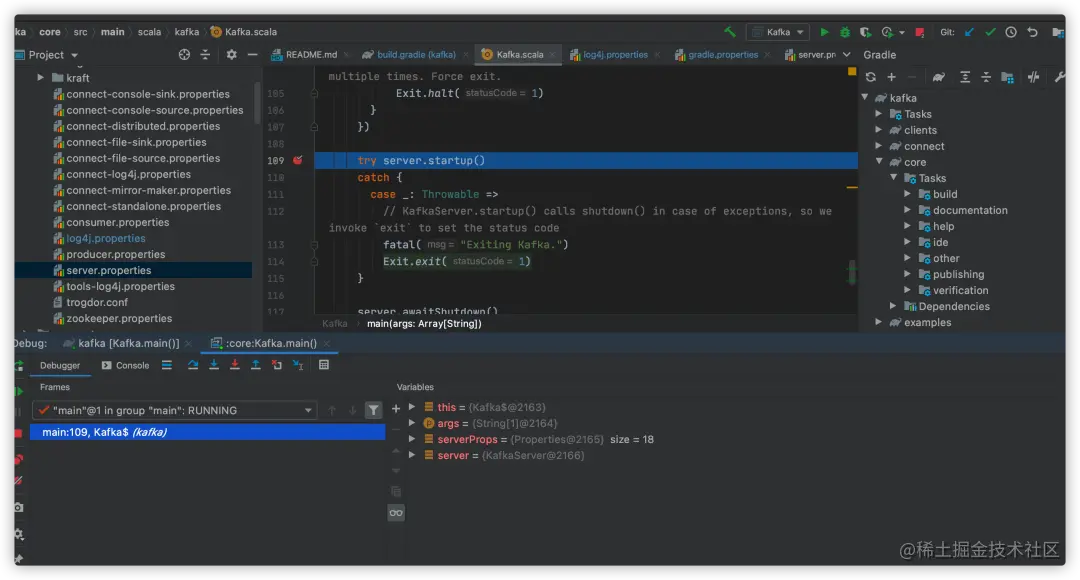Open Gradle build tool settings wrench
This screenshot has height=580, width=1080.
coord(1059,77)
